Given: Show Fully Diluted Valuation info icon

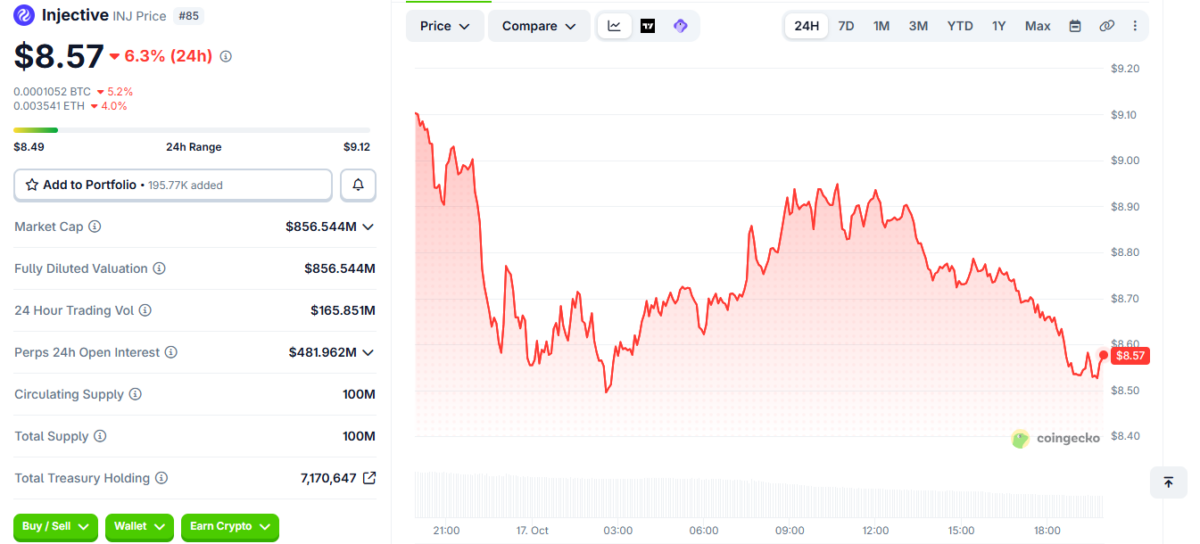Looking at the screenshot, I should point(159,269).
